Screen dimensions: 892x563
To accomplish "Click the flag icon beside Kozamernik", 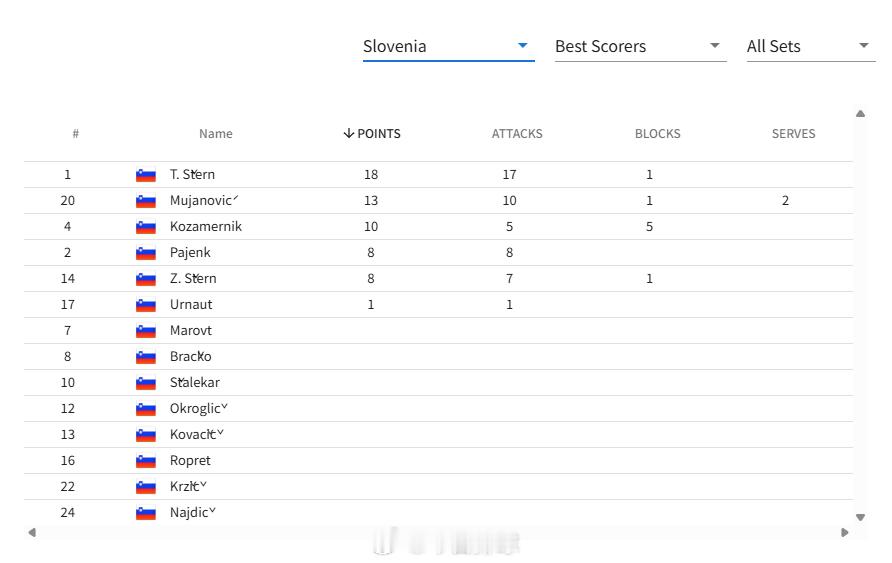I will click(x=146, y=227).
